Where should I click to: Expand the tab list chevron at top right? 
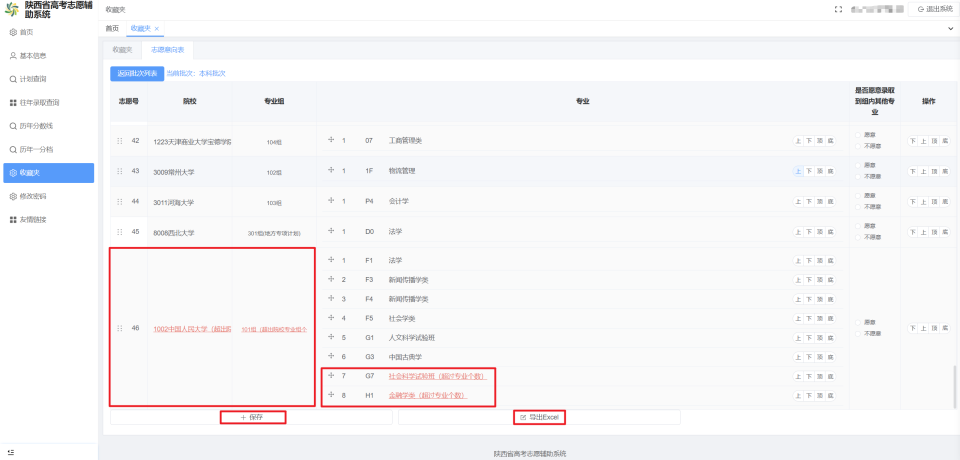951,29
